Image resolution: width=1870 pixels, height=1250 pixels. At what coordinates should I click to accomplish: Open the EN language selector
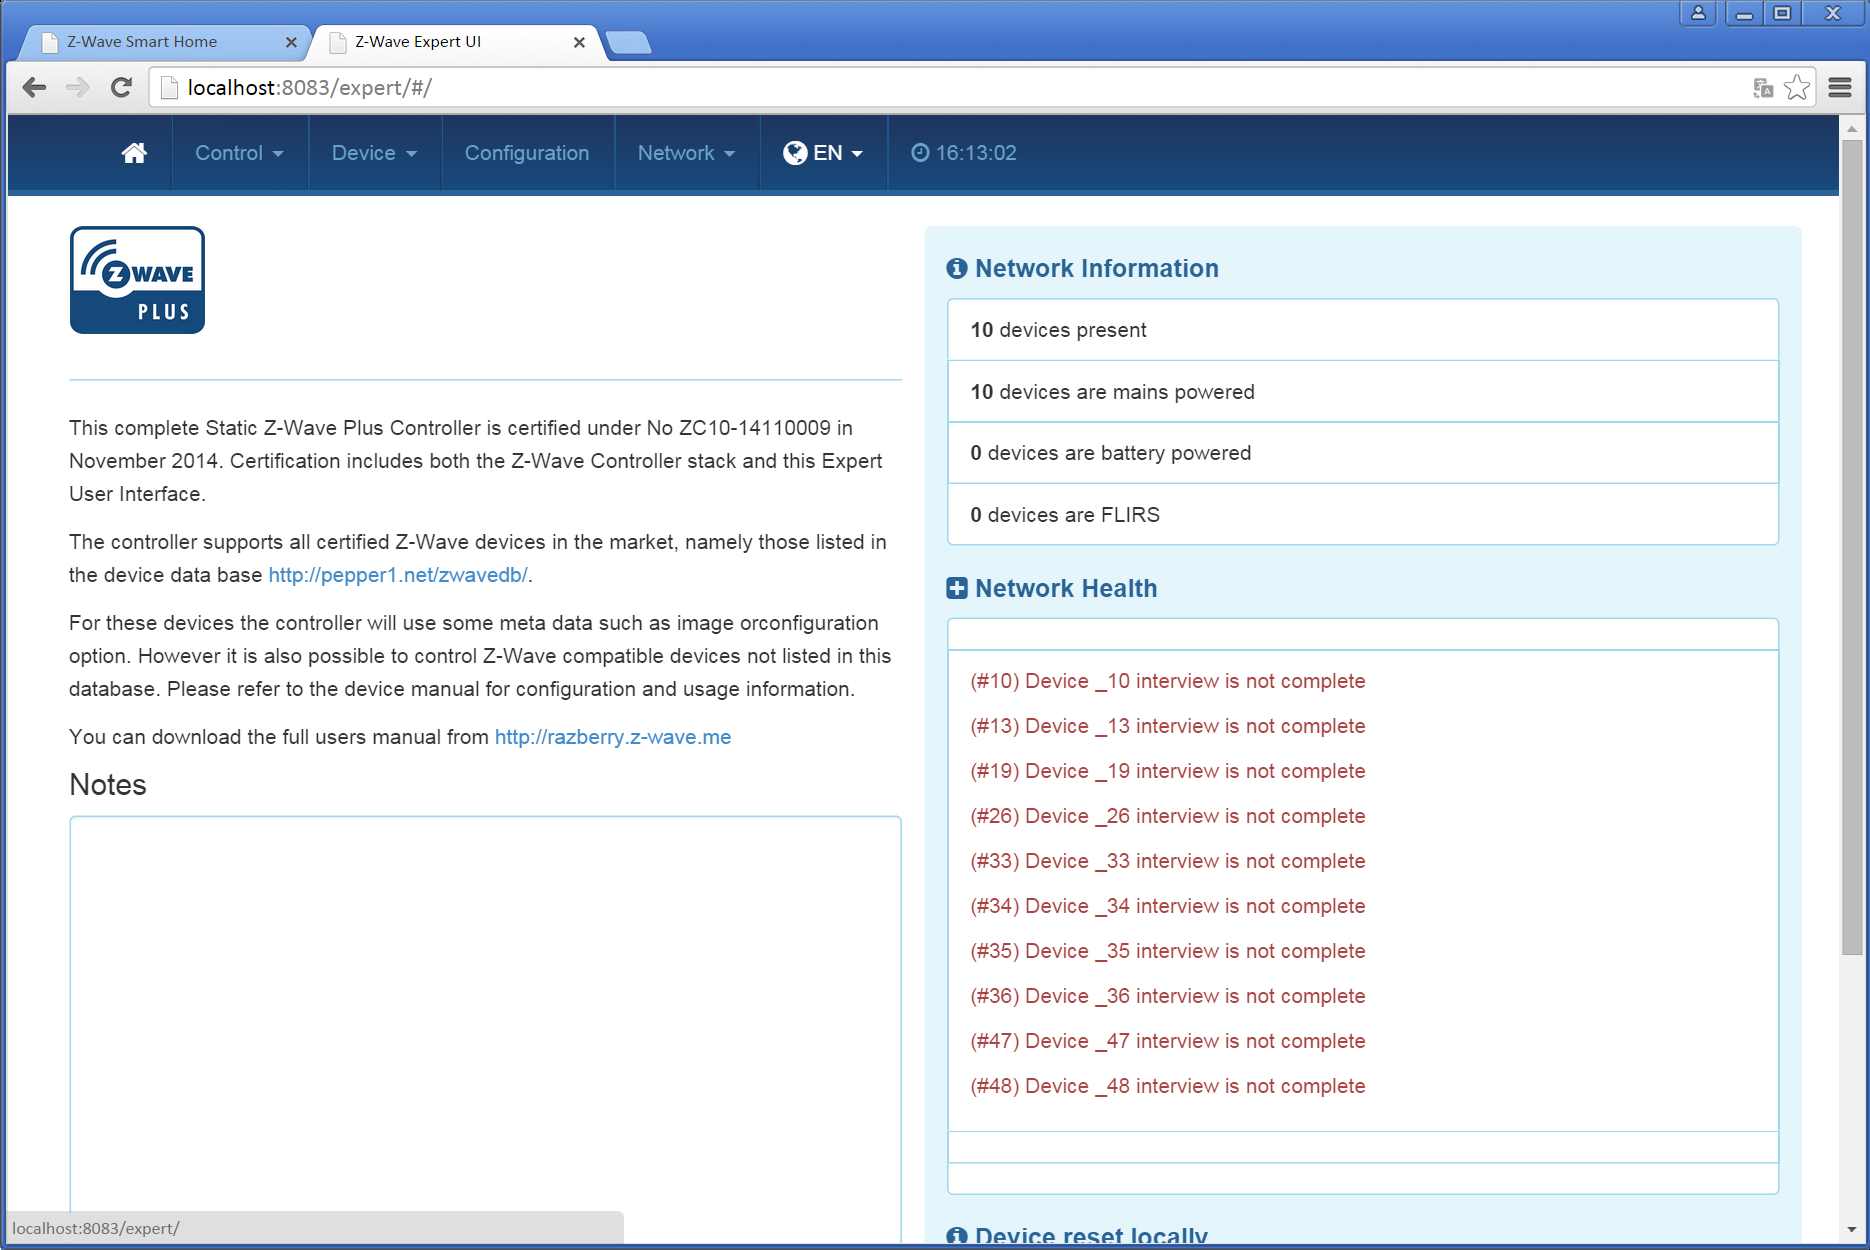[x=823, y=153]
